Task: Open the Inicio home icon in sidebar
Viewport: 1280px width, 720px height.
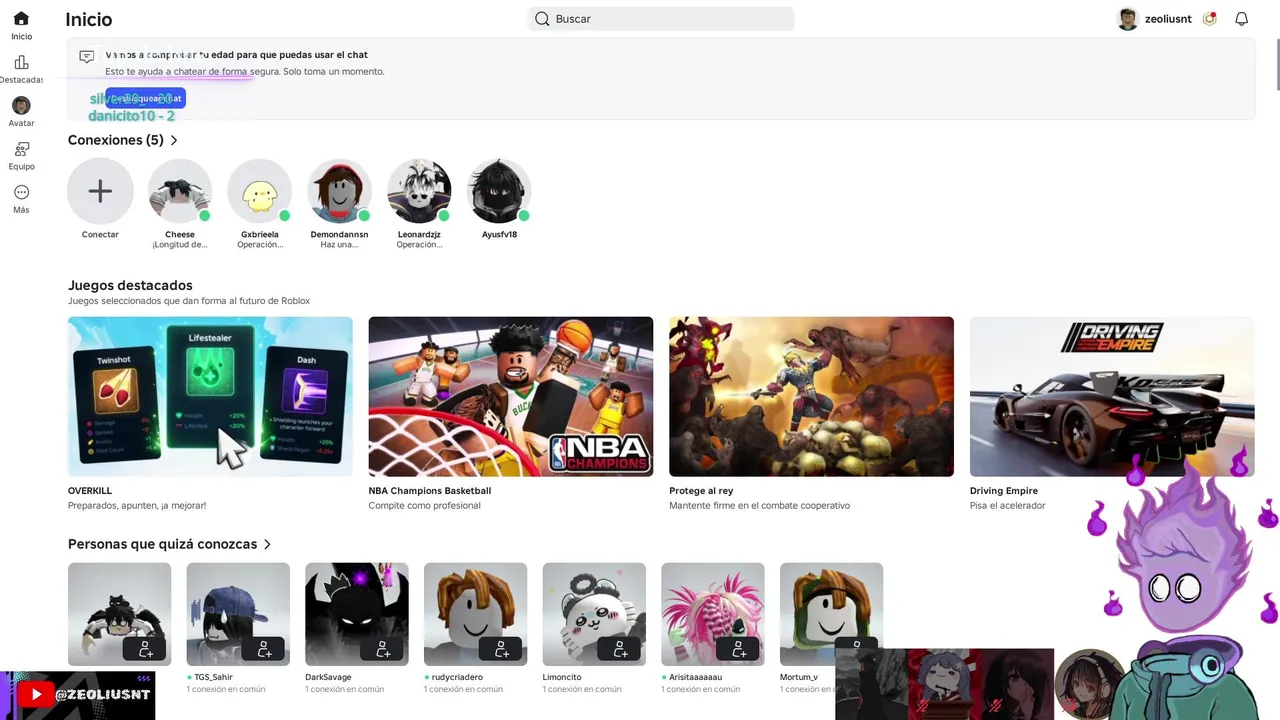Action: click(21, 19)
